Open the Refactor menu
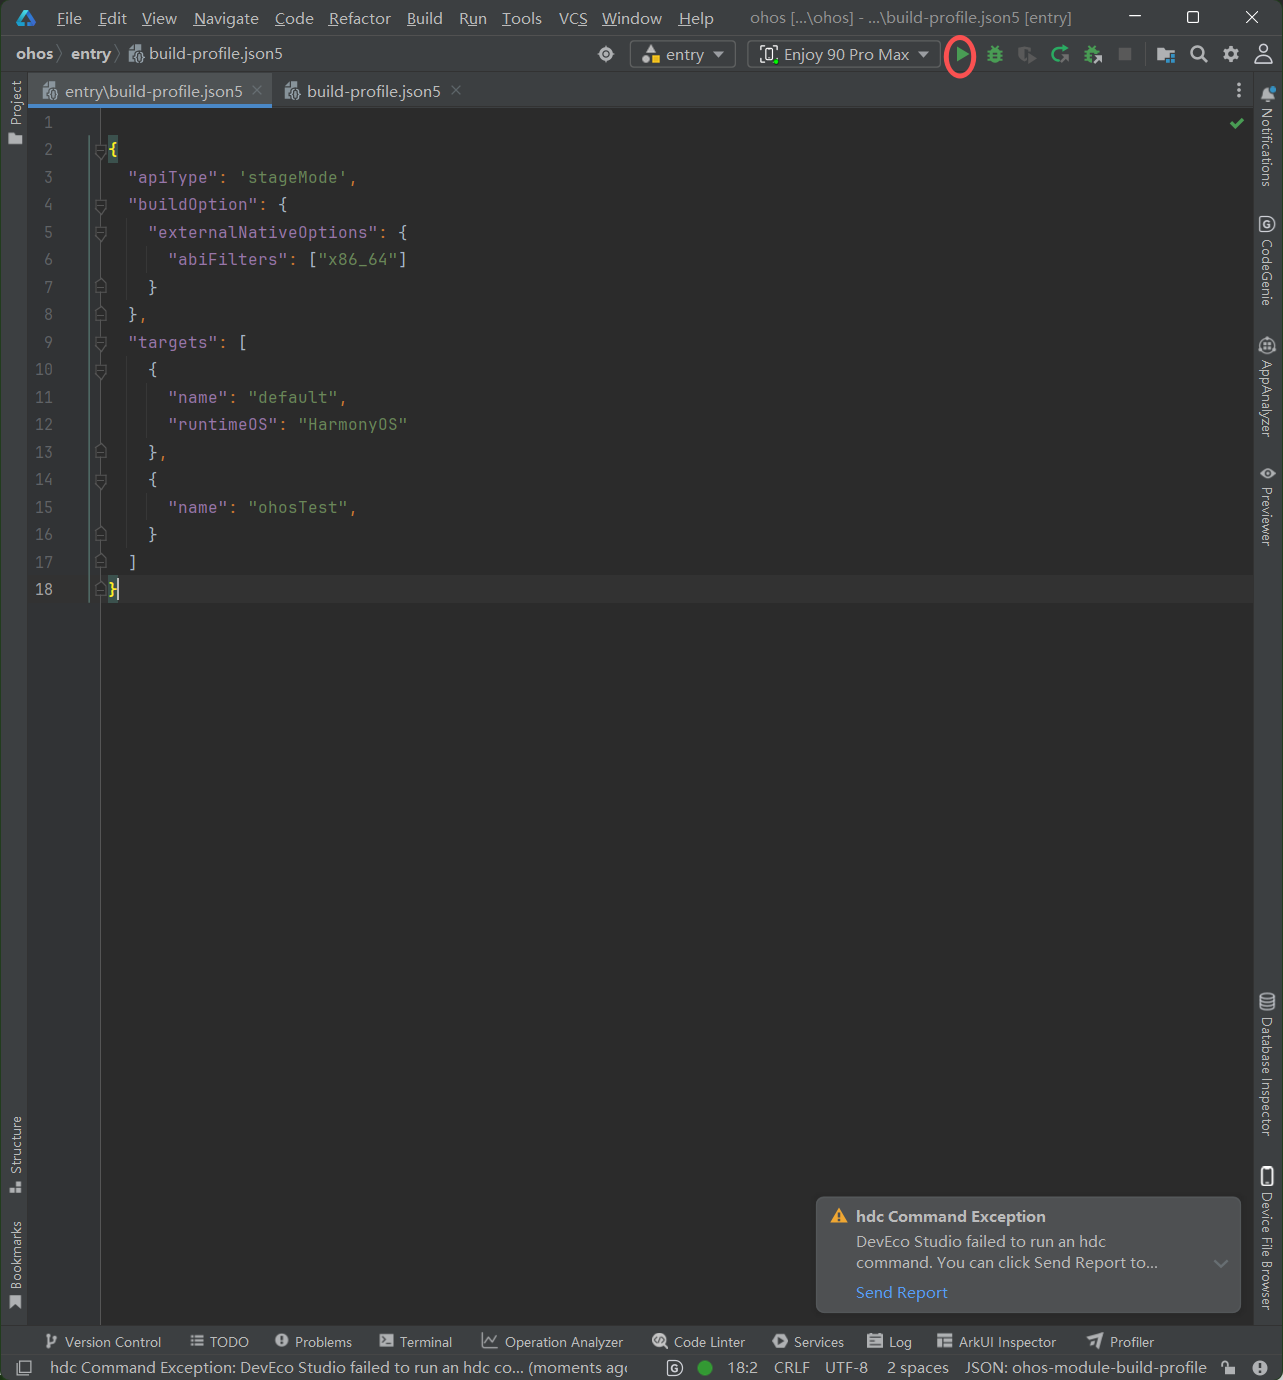This screenshot has height=1380, width=1283. click(x=360, y=18)
